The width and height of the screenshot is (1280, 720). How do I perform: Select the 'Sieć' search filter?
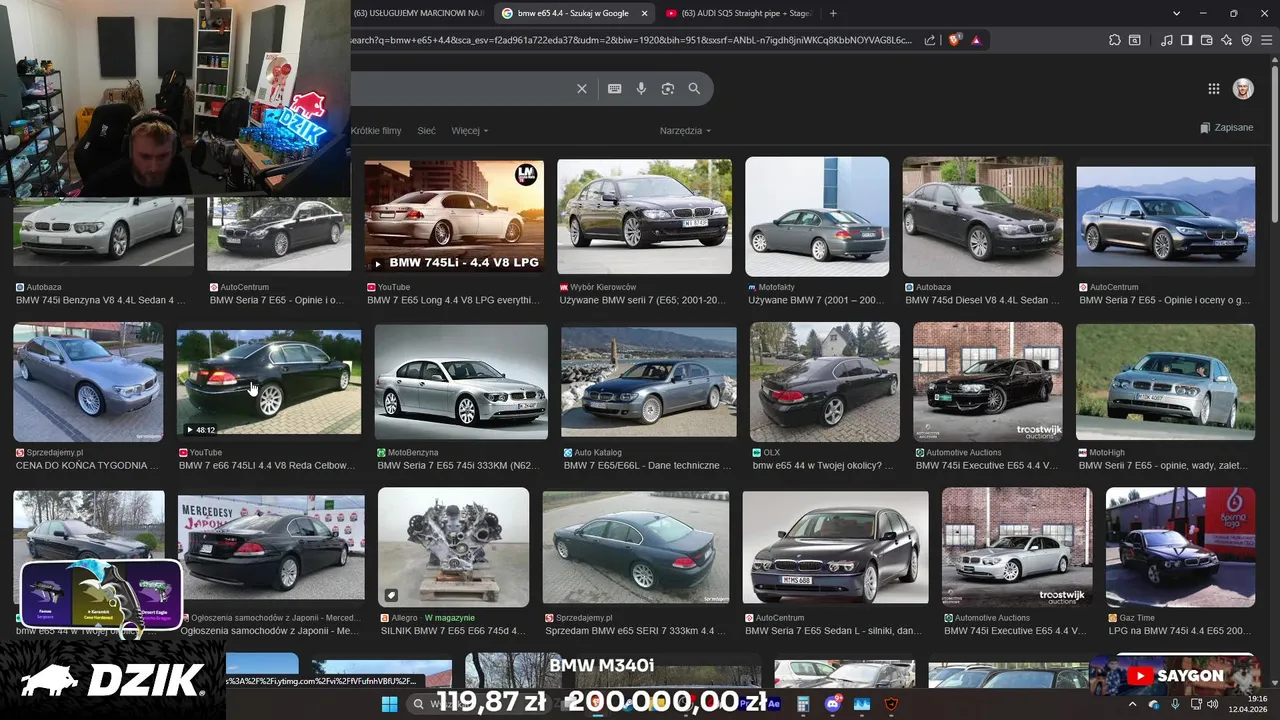pos(426,131)
